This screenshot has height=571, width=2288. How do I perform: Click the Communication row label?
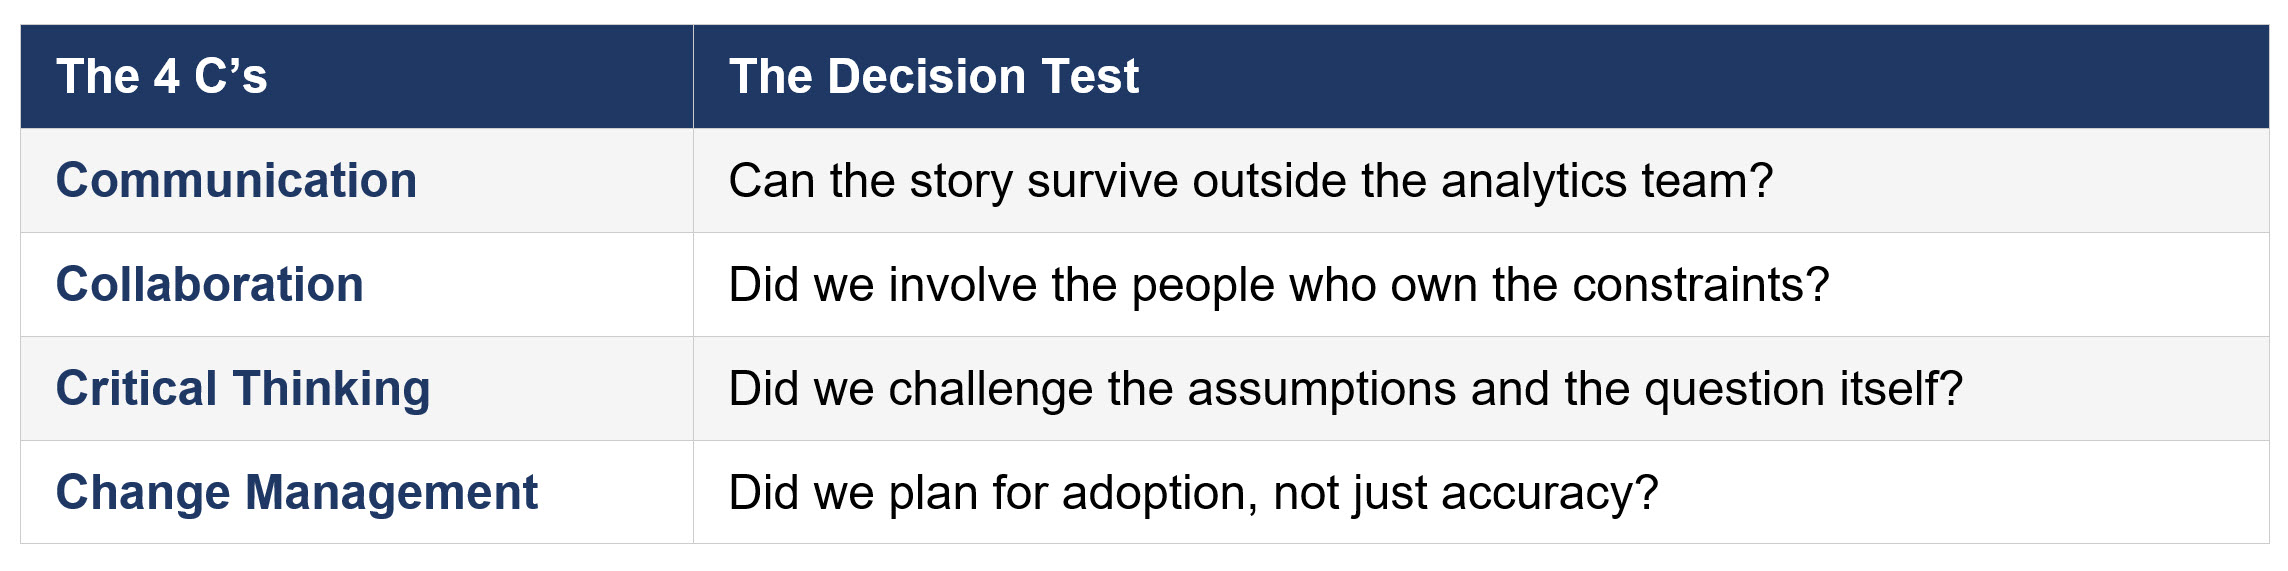236,181
